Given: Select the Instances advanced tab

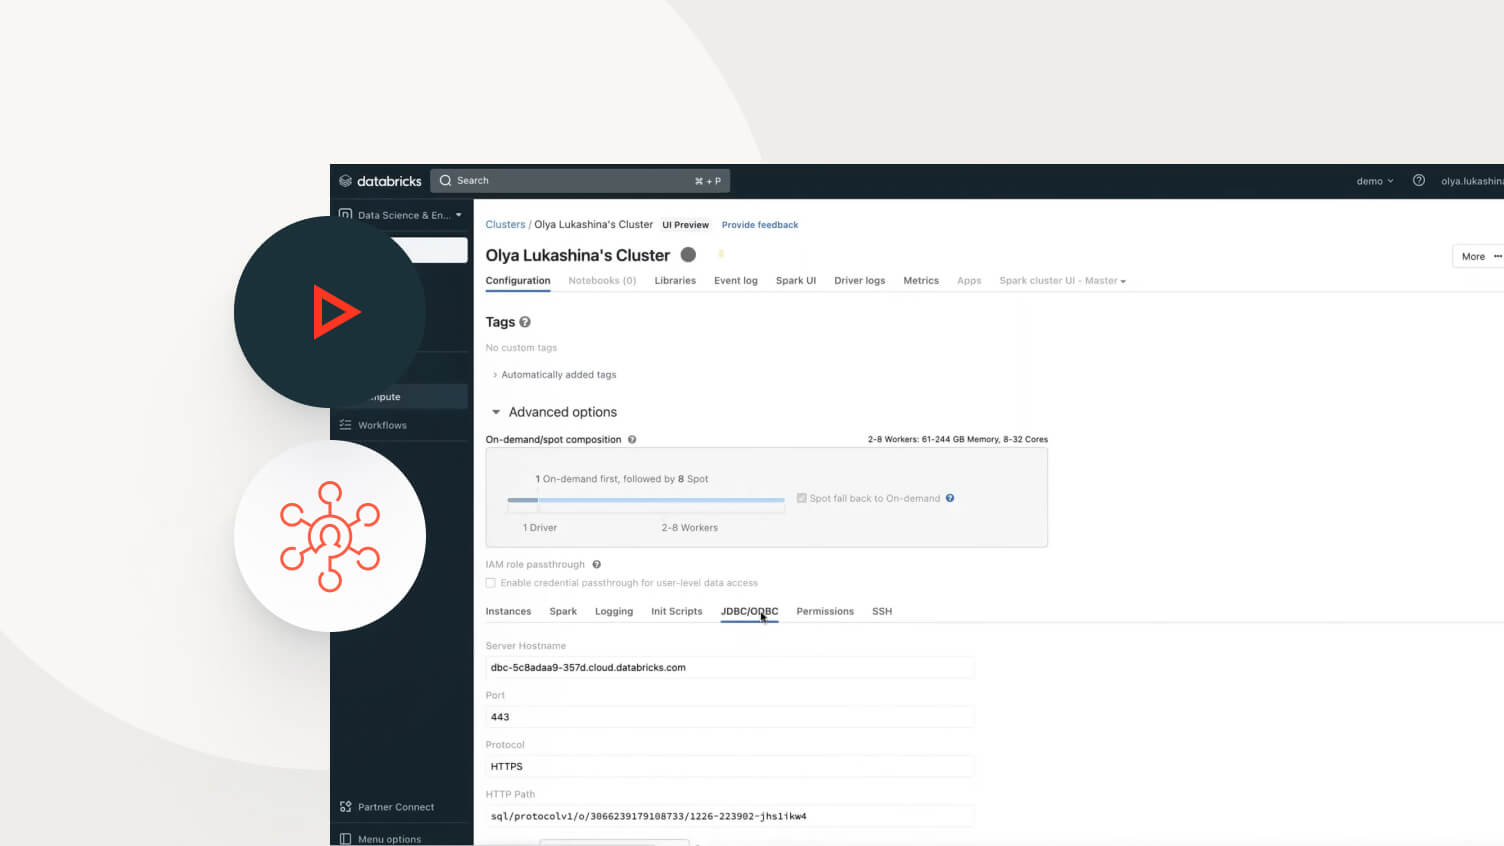Looking at the screenshot, I should [x=508, y=611].
